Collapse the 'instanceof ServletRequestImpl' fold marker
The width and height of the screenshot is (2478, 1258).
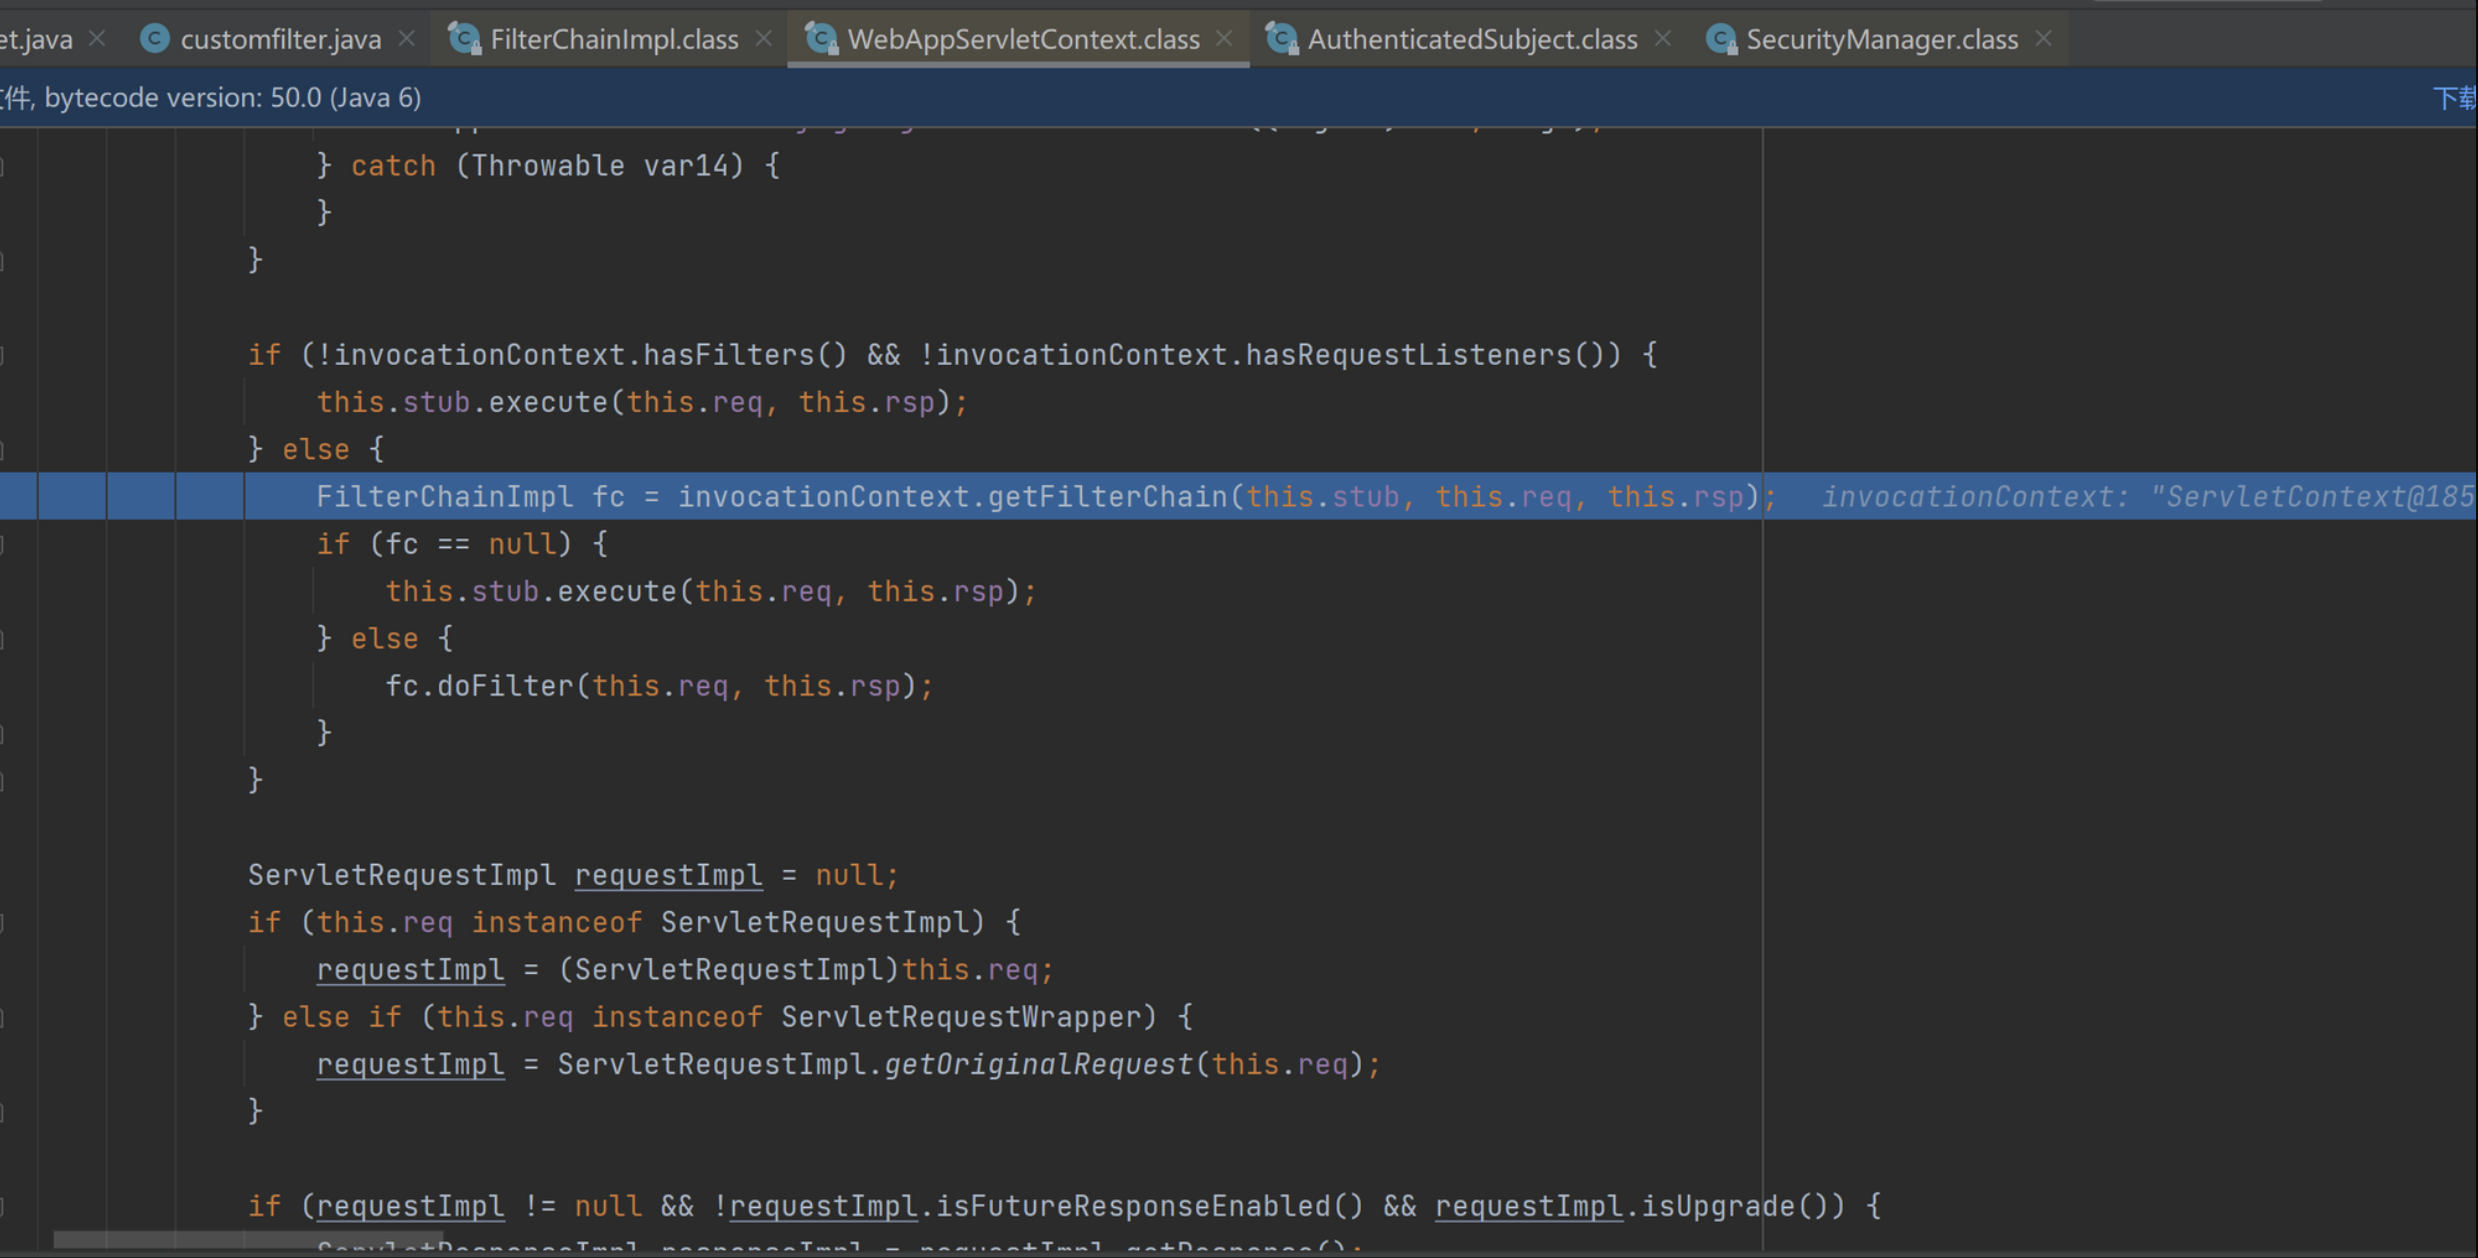tap(3, 922)
